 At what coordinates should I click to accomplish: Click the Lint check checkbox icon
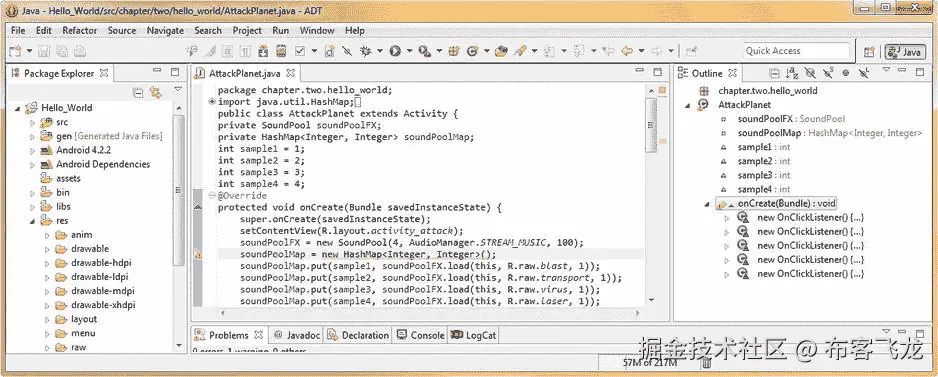tap(300, 51)
